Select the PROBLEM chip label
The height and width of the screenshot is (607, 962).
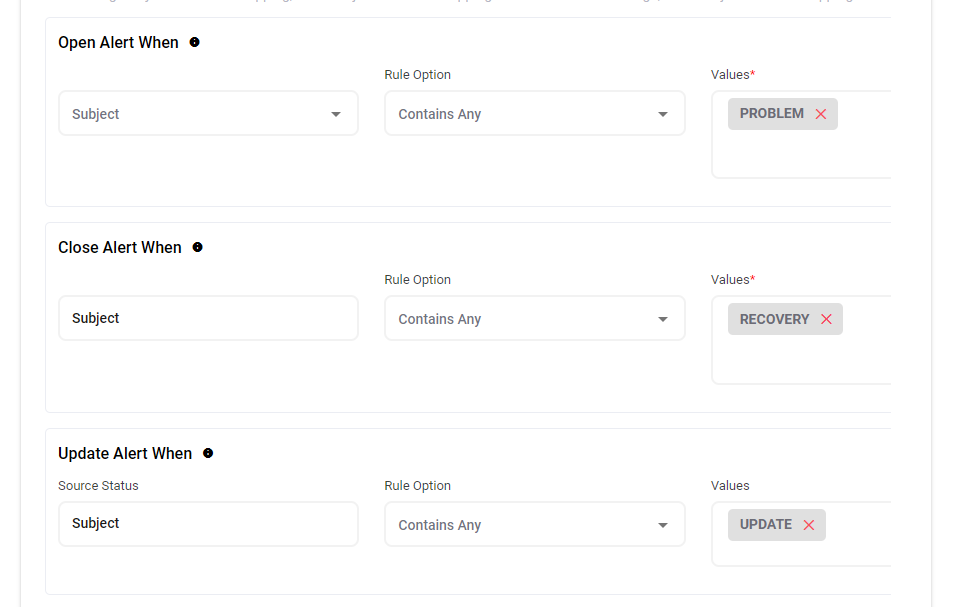click(771, 114)
